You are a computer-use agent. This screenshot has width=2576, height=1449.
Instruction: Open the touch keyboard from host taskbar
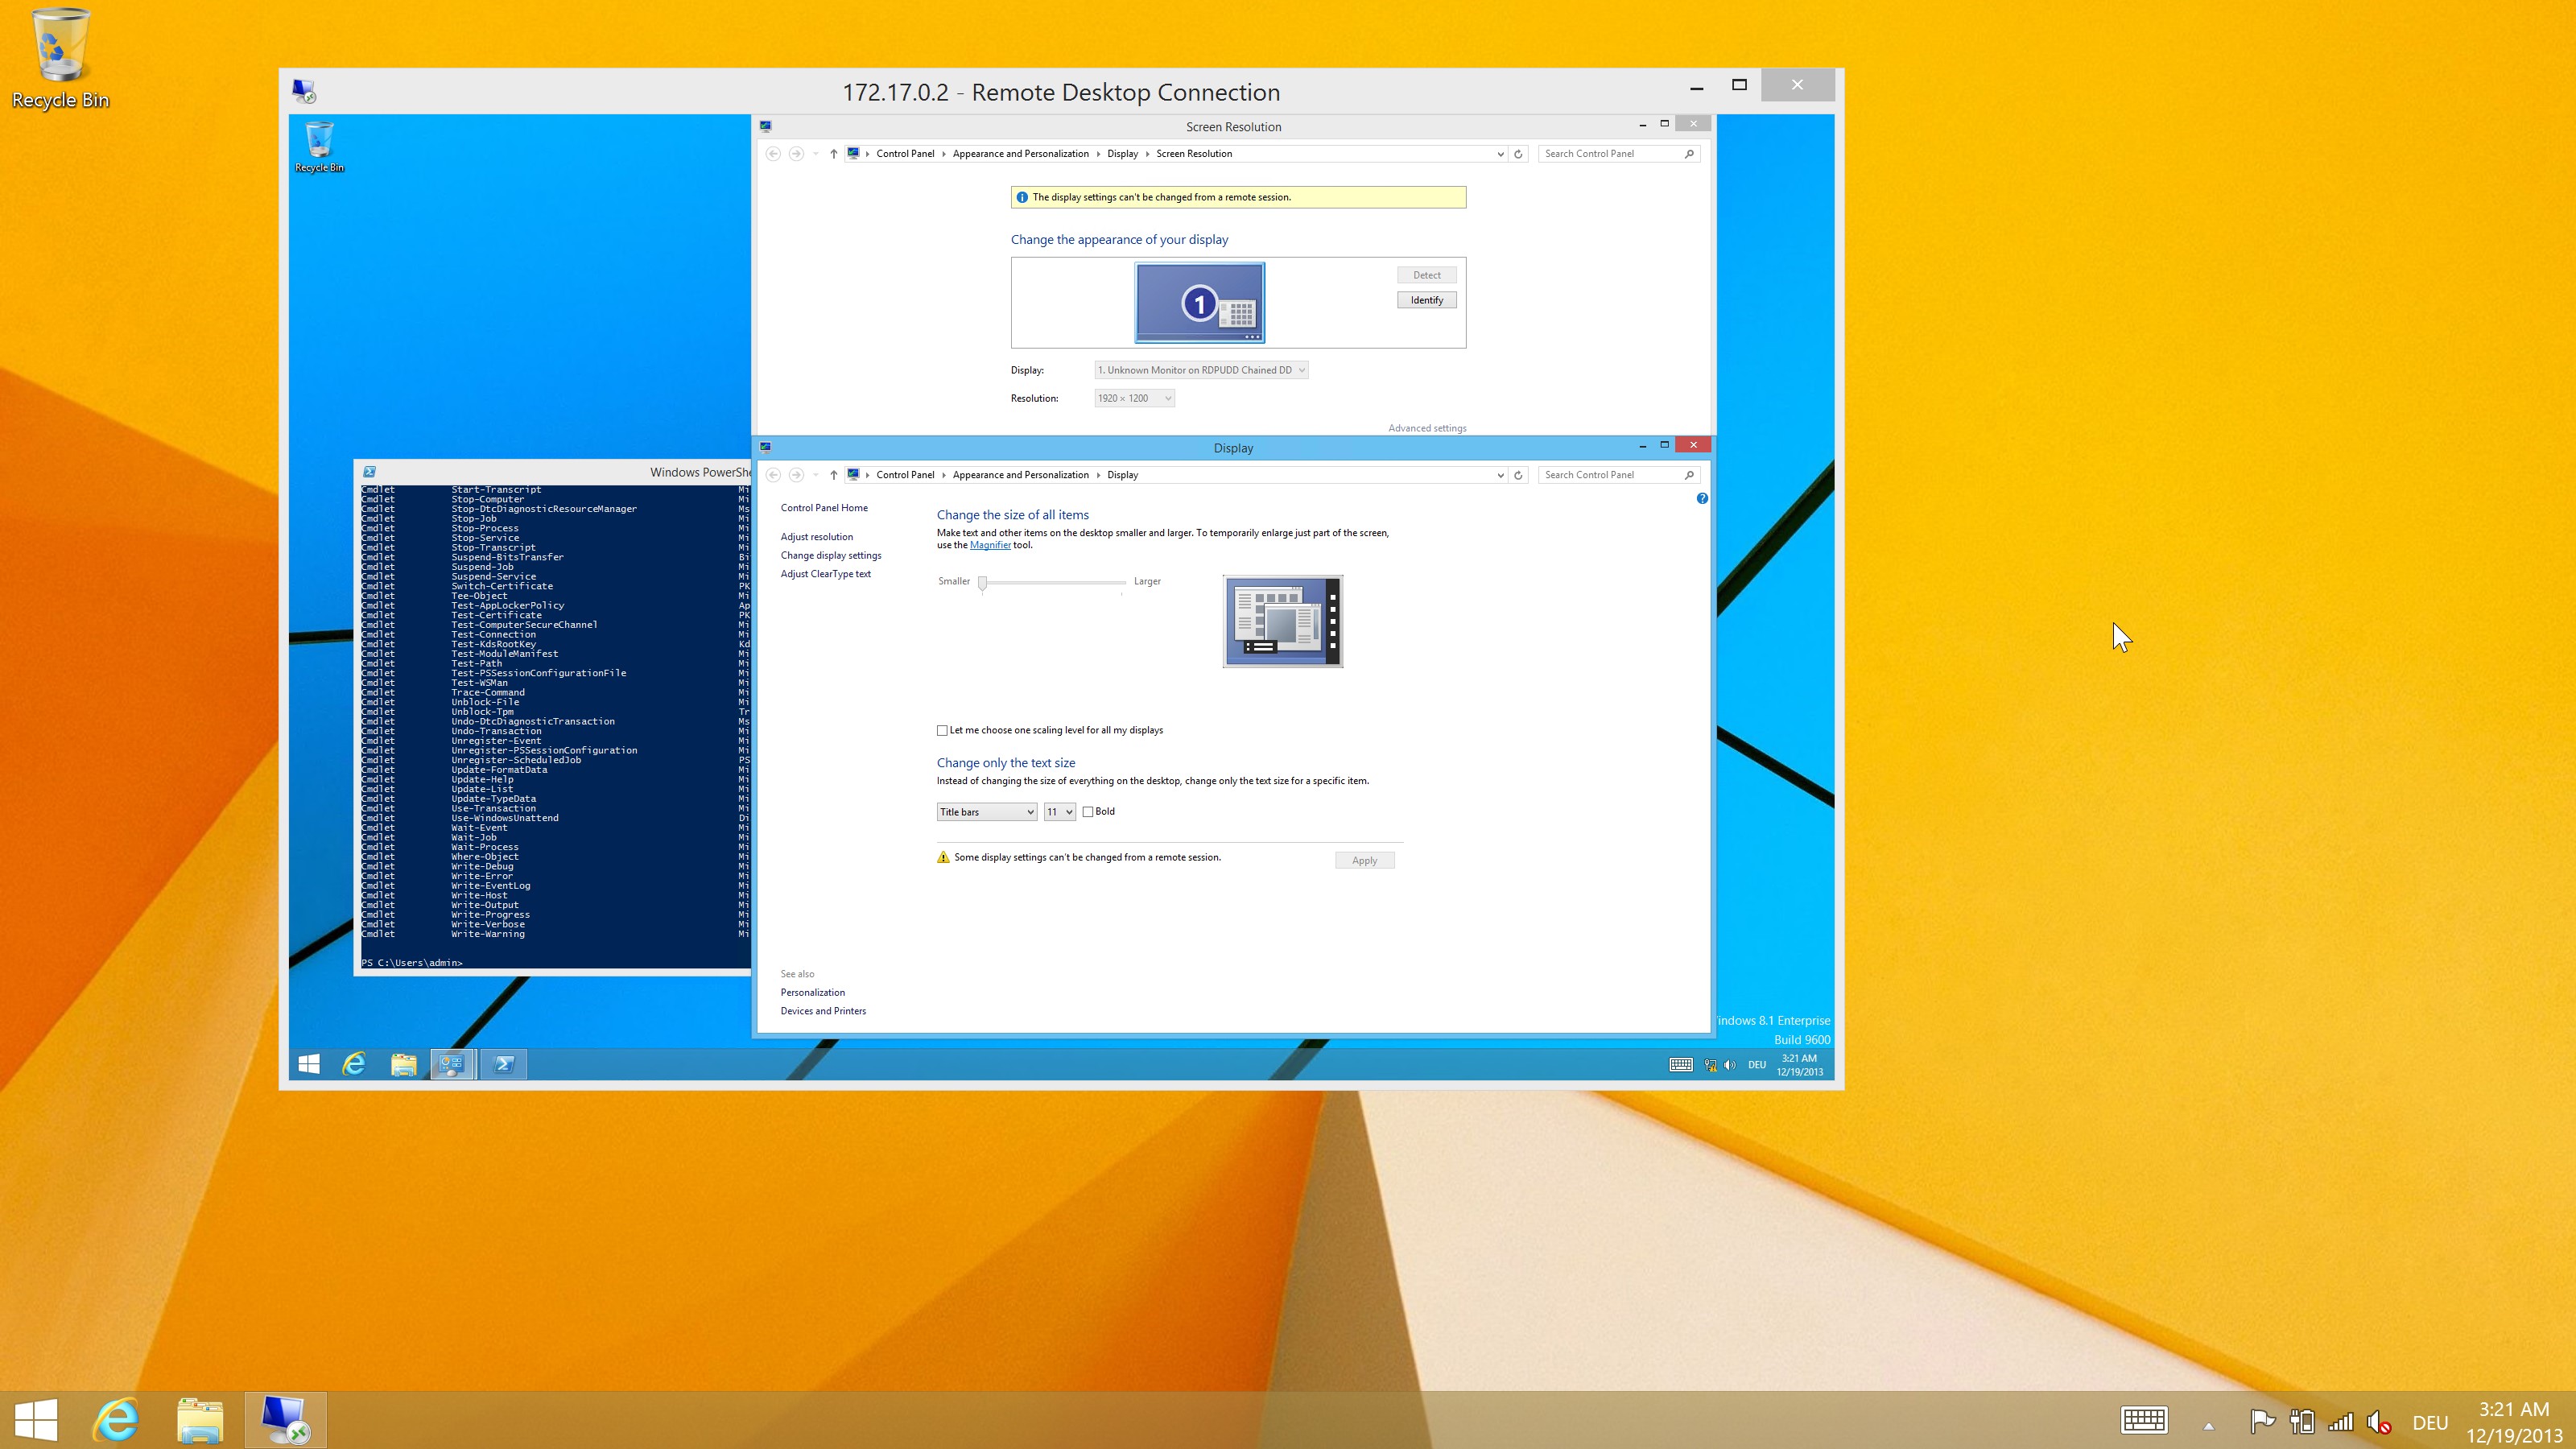click(2143, 1420)
